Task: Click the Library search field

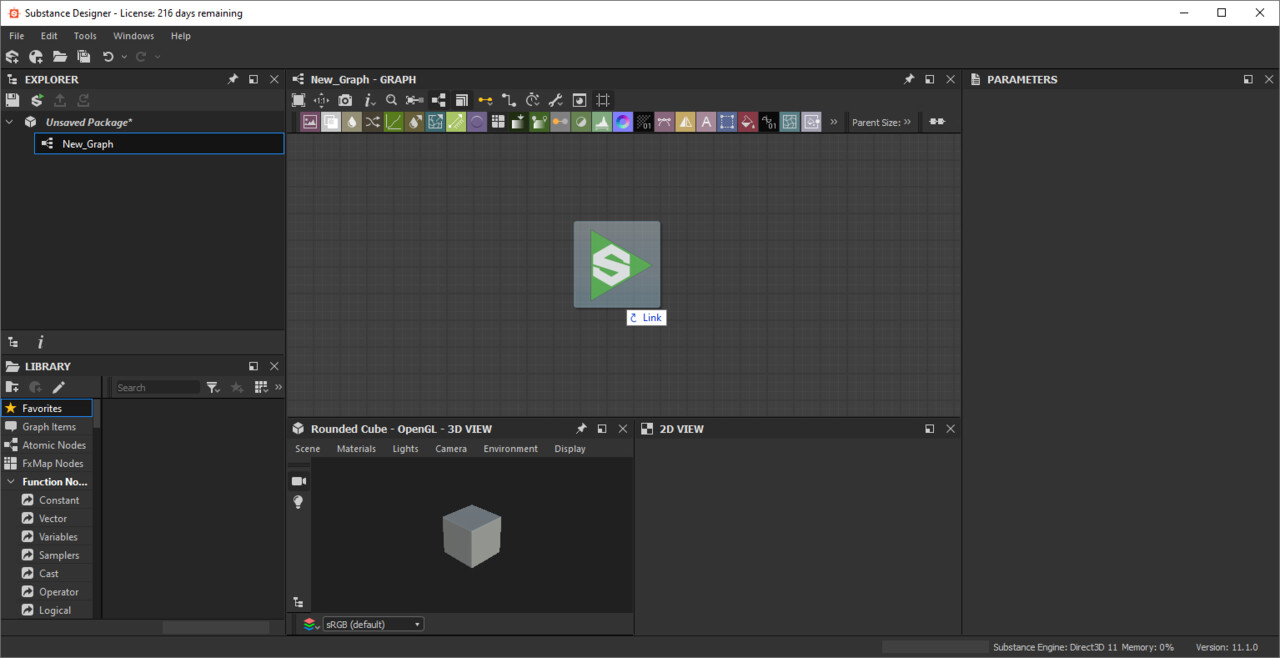Action: [x=157, y=387]
